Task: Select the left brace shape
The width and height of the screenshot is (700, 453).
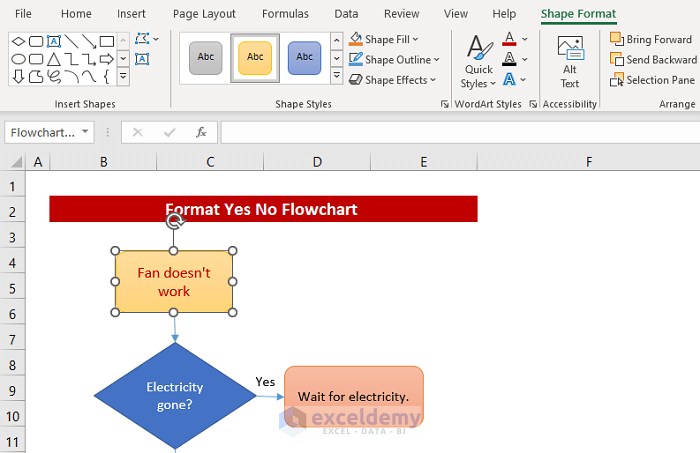Action: [106, 76]
